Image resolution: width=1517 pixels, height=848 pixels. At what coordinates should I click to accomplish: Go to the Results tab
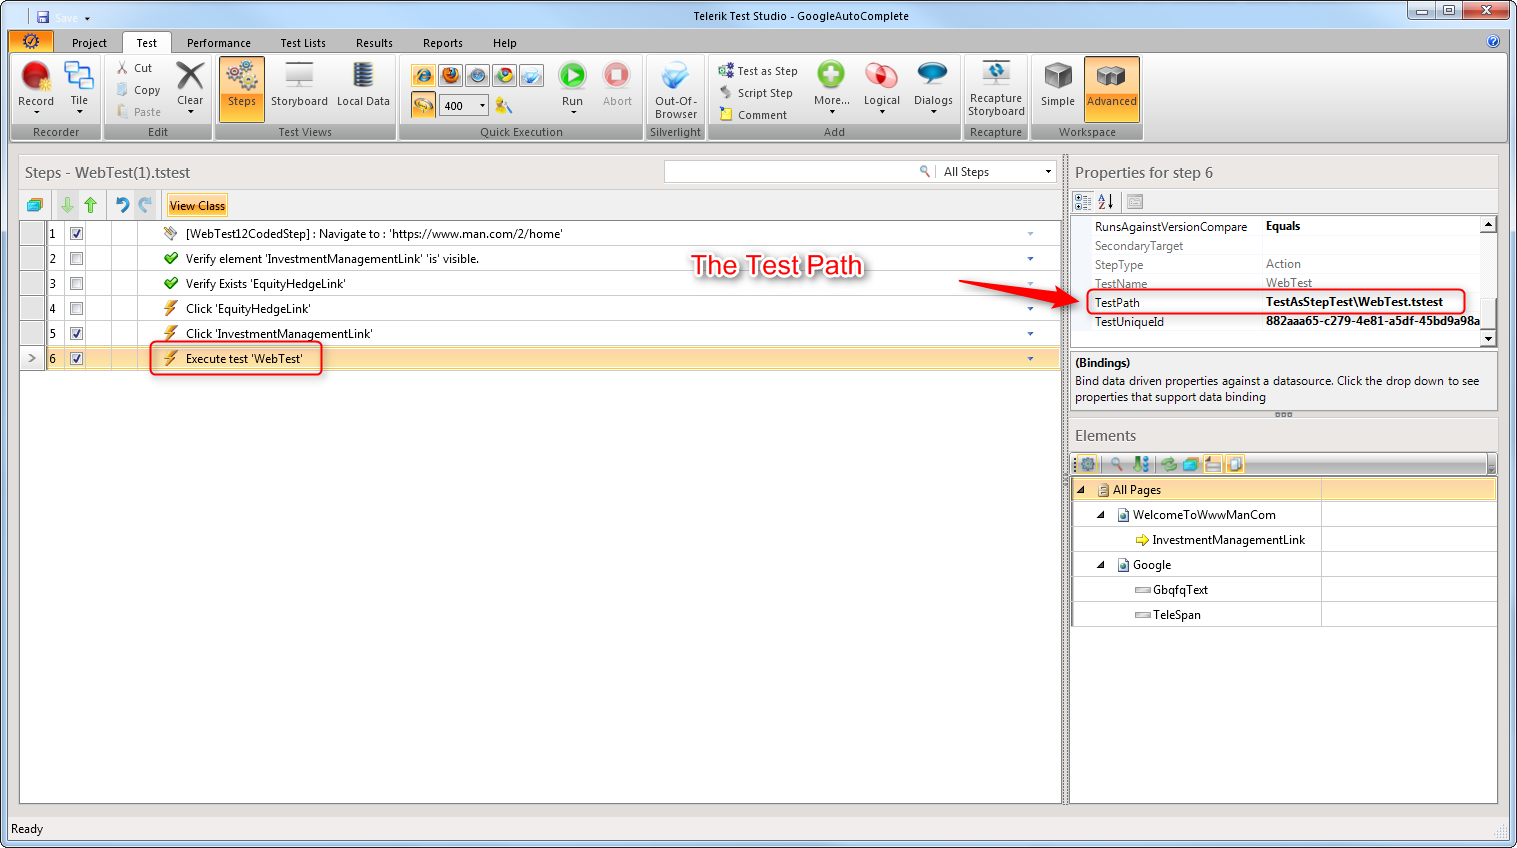coord(374,43)
